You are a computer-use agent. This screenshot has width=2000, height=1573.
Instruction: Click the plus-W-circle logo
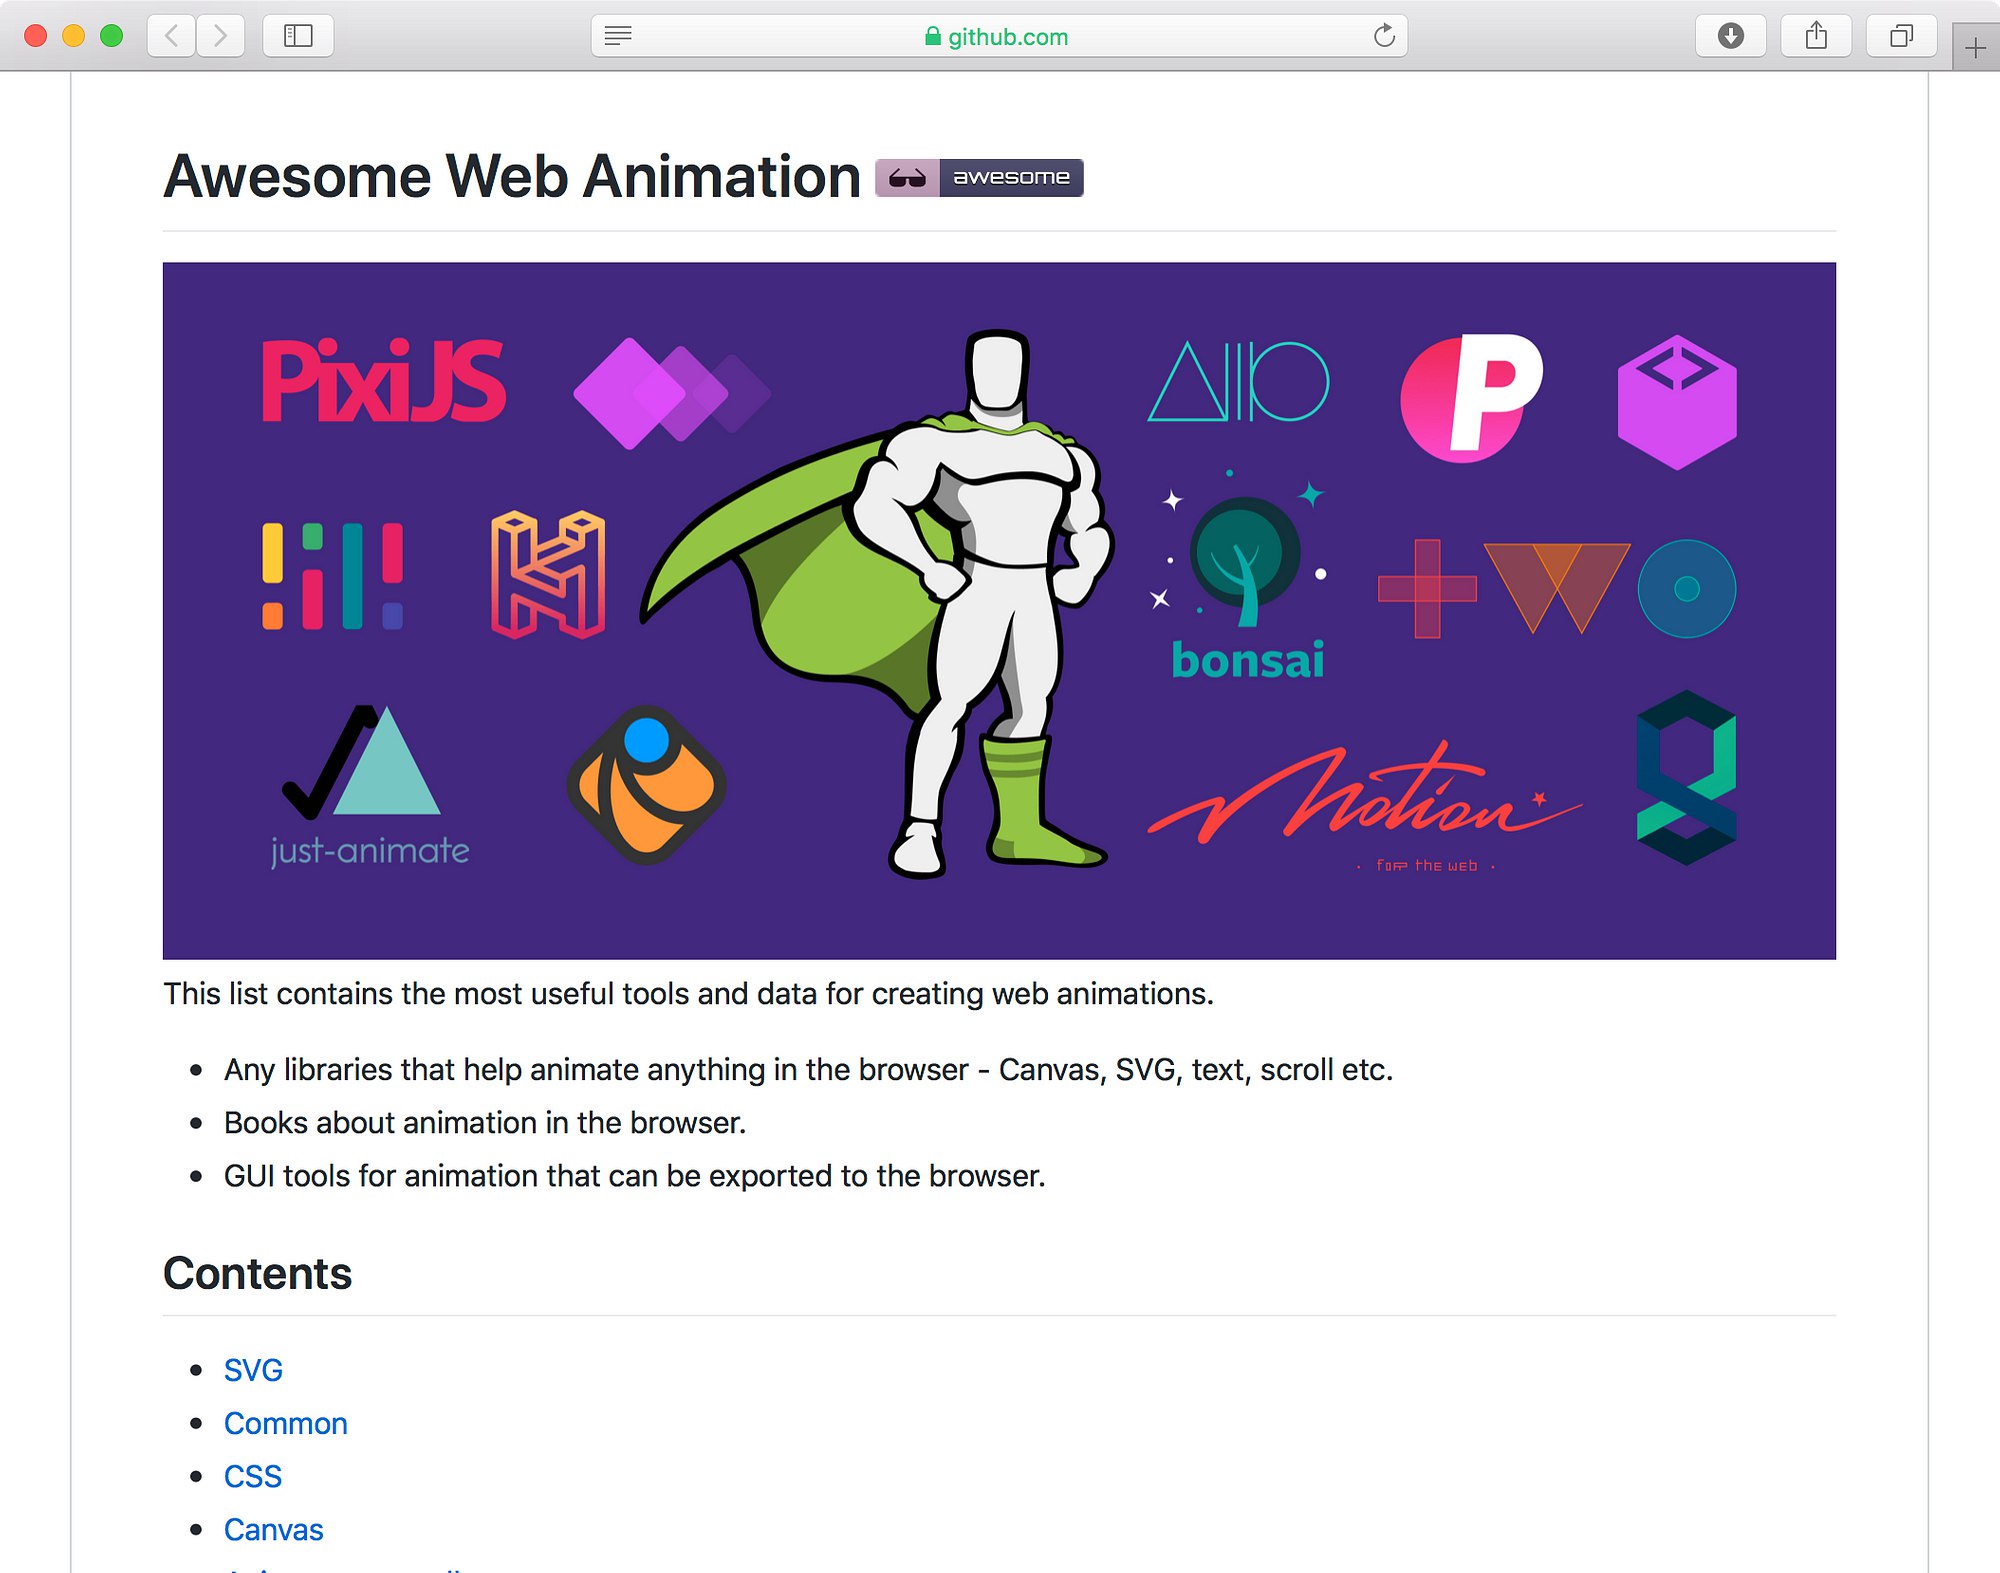tap(1556, 588)
